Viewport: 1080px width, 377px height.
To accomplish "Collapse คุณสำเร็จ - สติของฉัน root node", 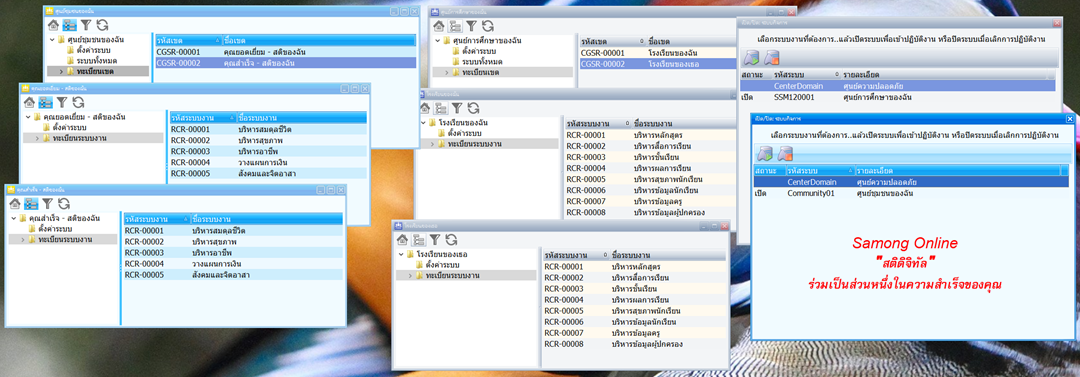I will point(14,218).
